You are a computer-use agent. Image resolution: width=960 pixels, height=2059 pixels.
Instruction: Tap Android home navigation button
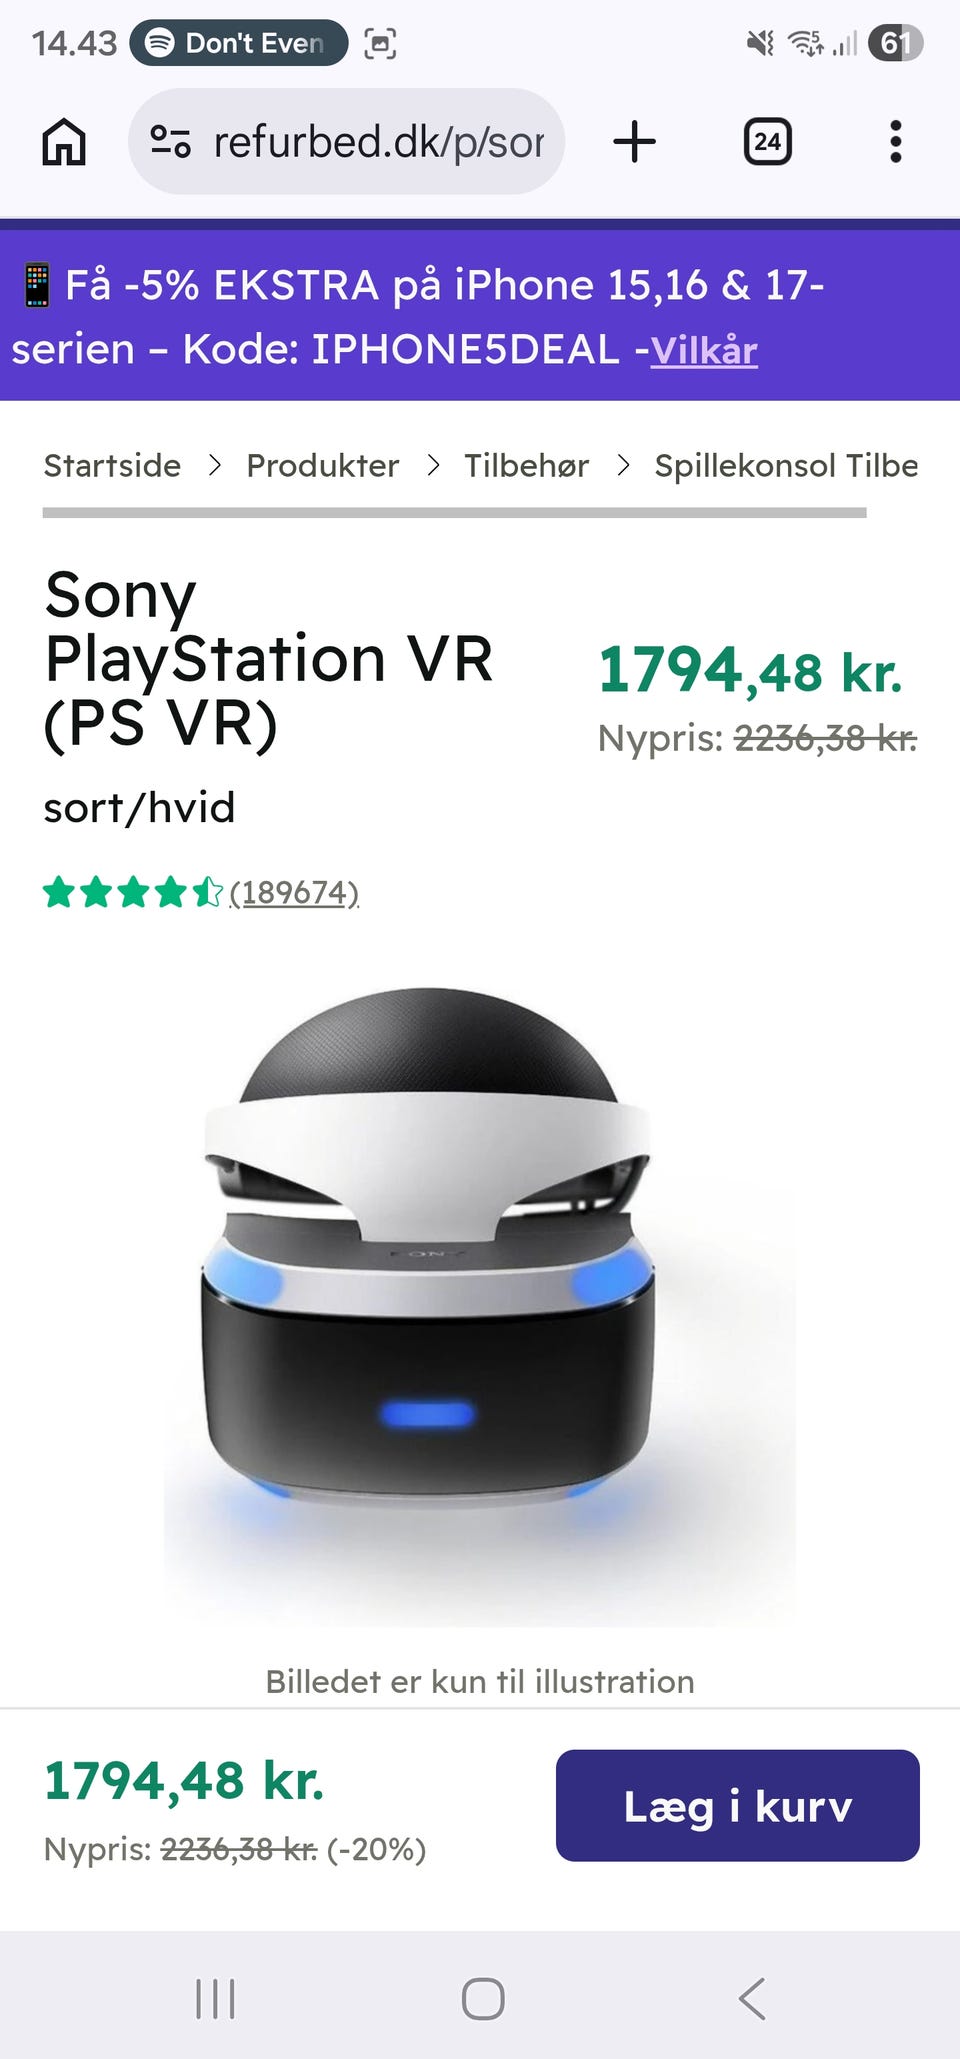tap(482, 1999)
